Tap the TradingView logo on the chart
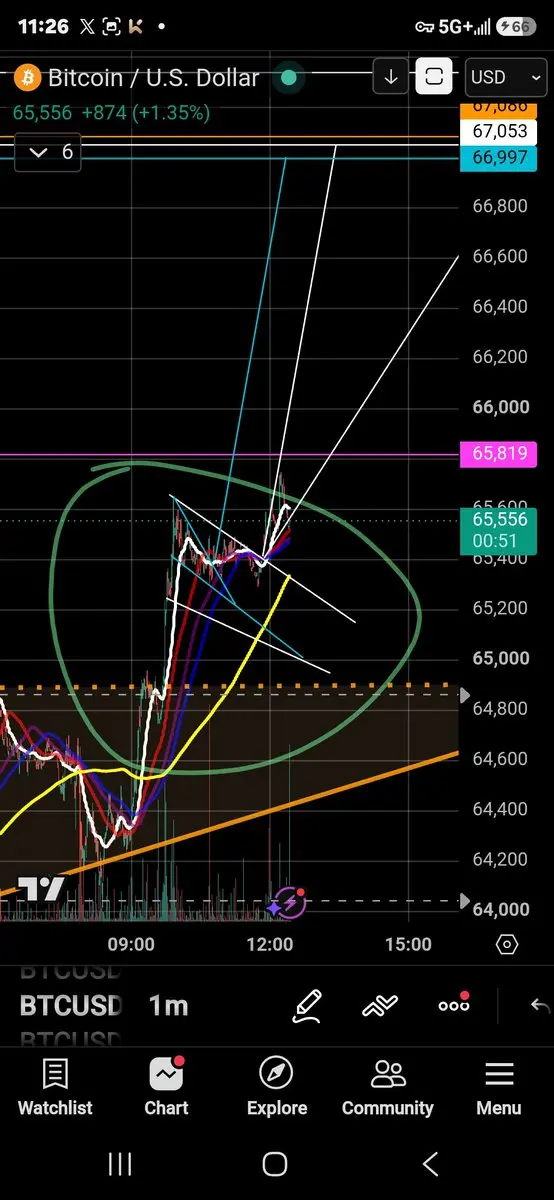554x1200 pixels. (41, 889)
